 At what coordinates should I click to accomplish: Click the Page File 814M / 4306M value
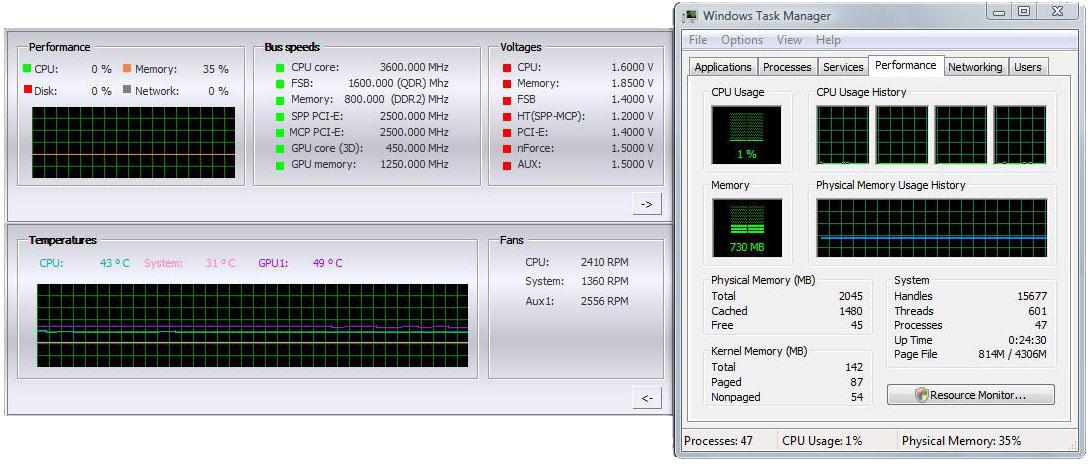coord(1012,354)
